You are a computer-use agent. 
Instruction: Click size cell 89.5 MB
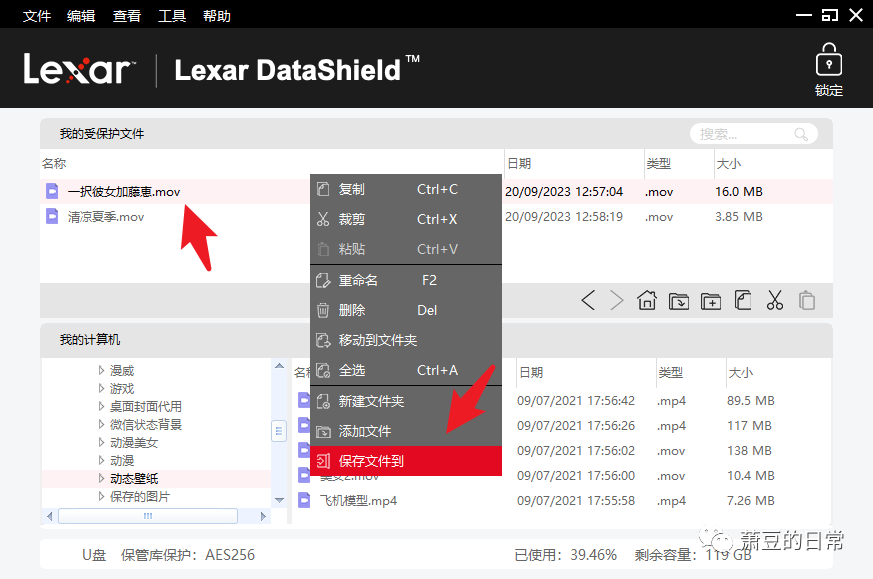(751, 401)
